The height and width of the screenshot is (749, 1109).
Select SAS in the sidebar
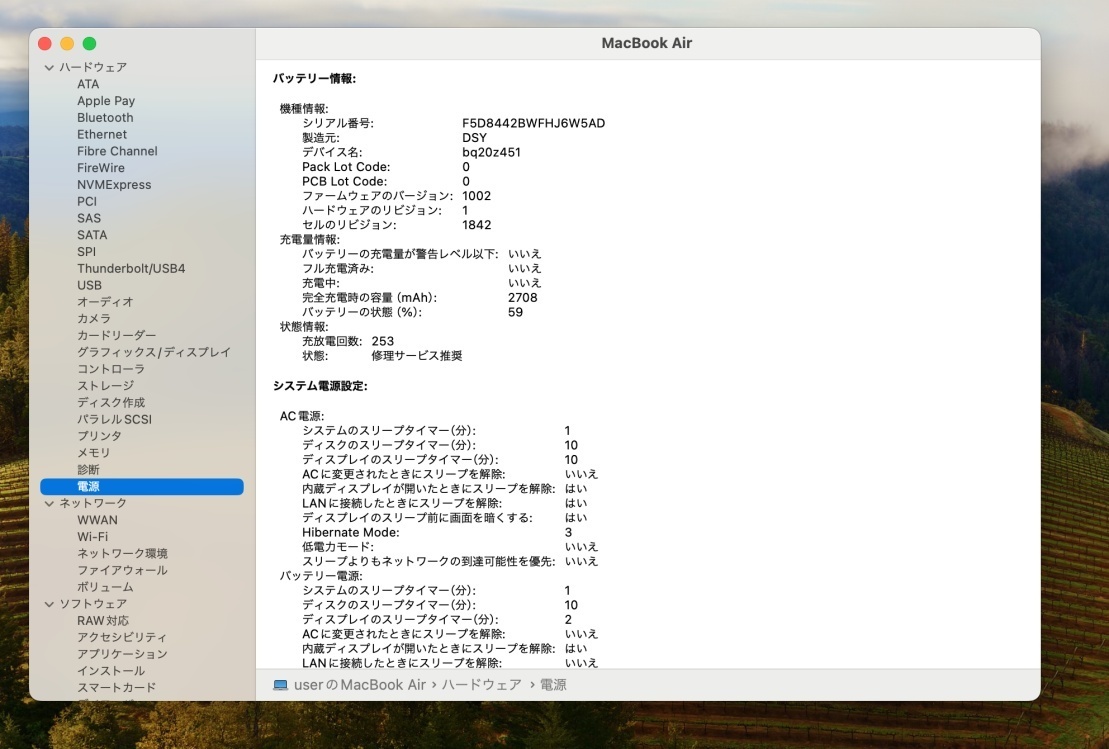tap(88, 219)
